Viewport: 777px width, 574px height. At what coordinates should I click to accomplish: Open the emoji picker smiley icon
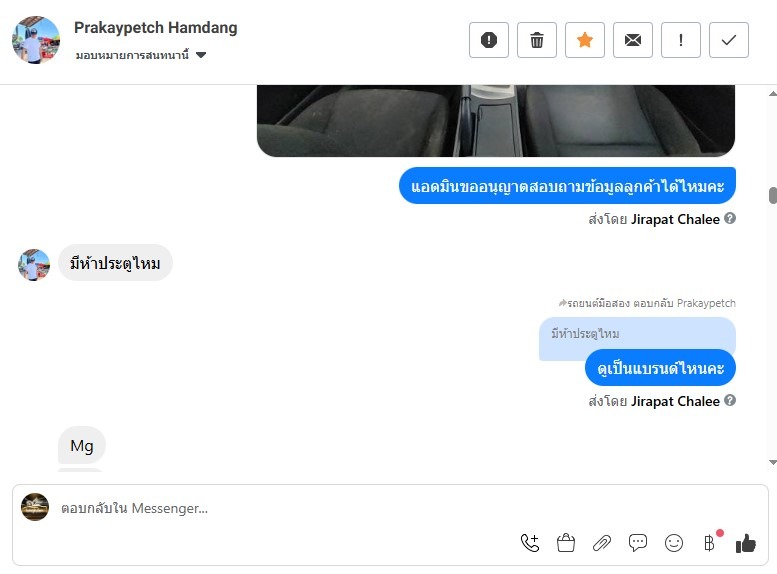pos(674,543)
